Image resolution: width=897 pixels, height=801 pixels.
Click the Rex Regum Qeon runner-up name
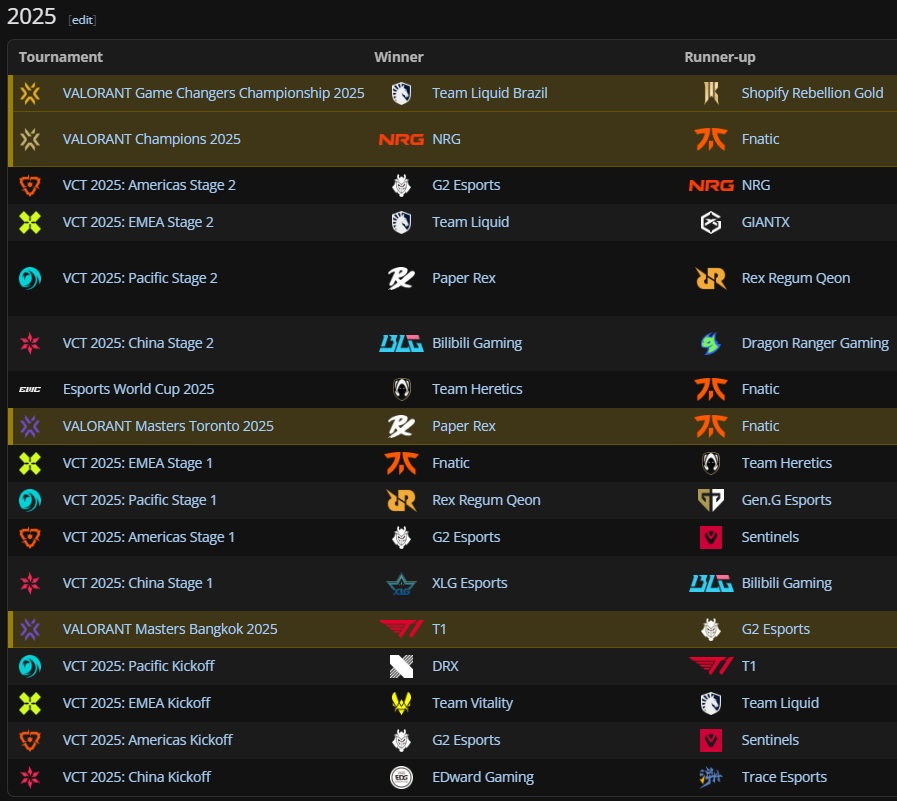[795, 278]
